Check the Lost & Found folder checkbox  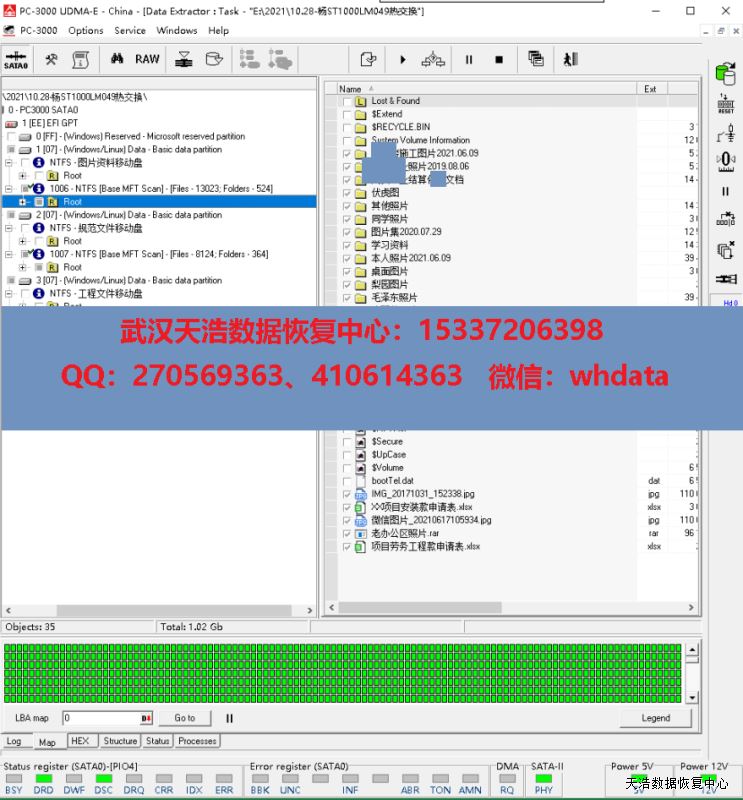point(347,101)
